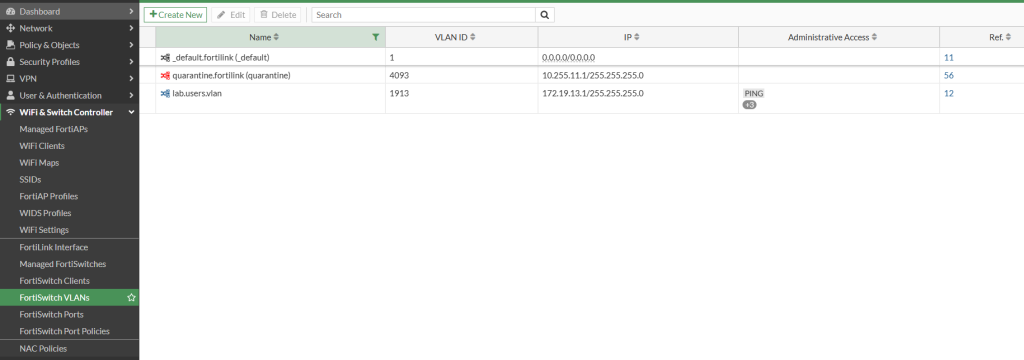Open reference count 11 link

tap(949, 57)
